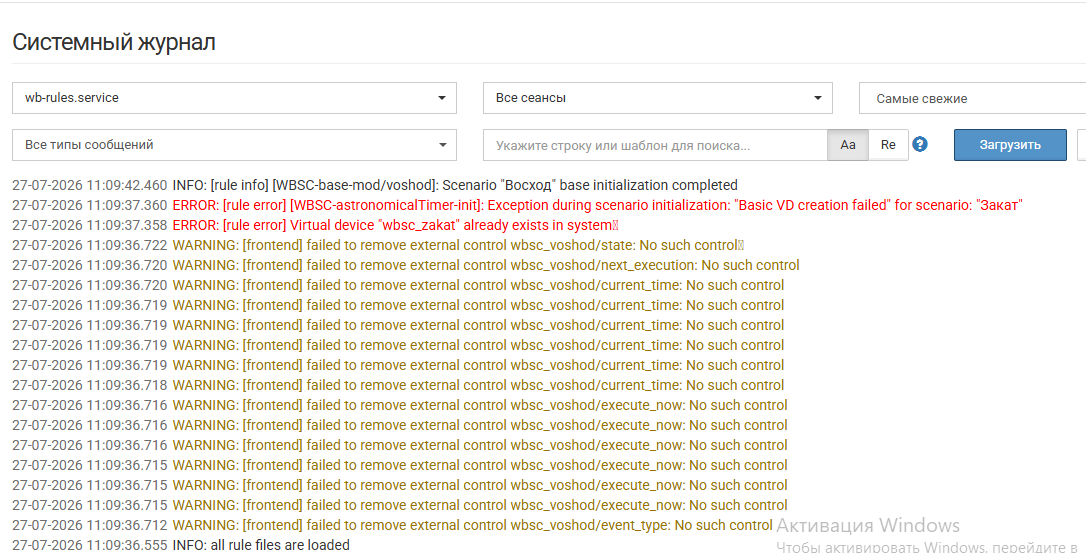This screenshot has height=553, width=1086.
Task: Click the "Загрузить" load button
Action: click(1010, 145)
